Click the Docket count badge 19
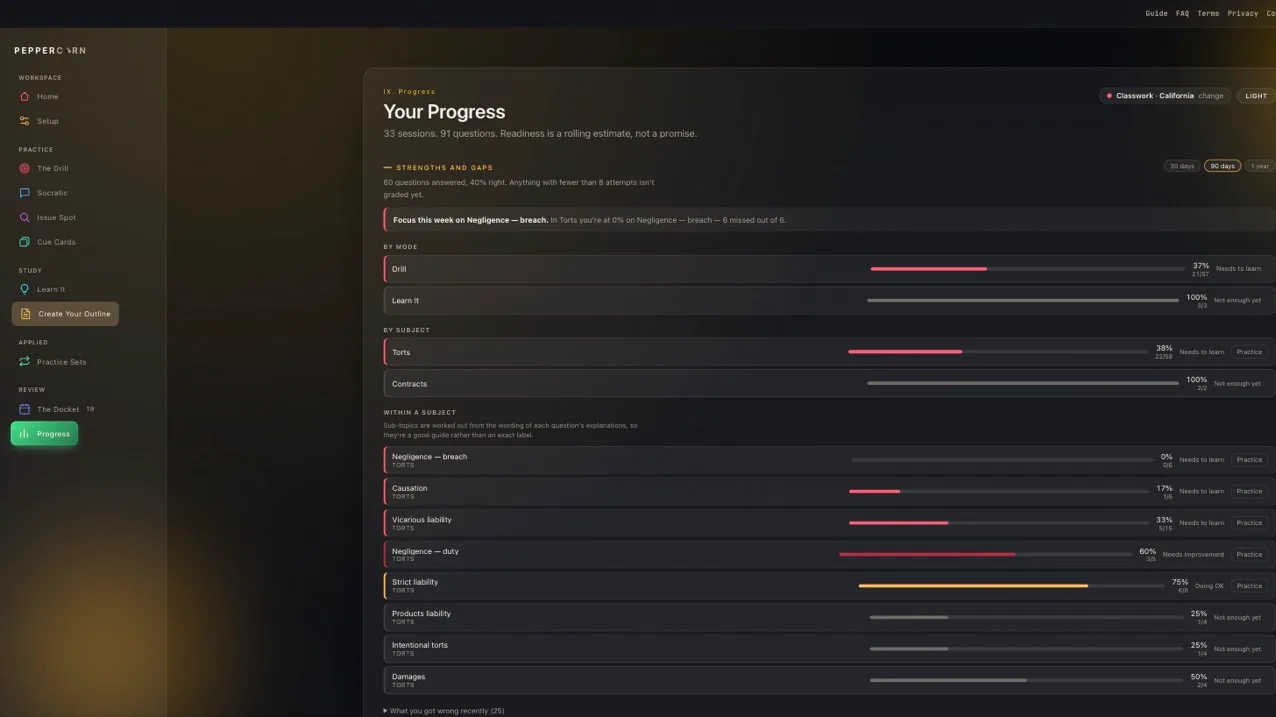The width and height of the screenshot is (1276, 717). coord(90,409)
